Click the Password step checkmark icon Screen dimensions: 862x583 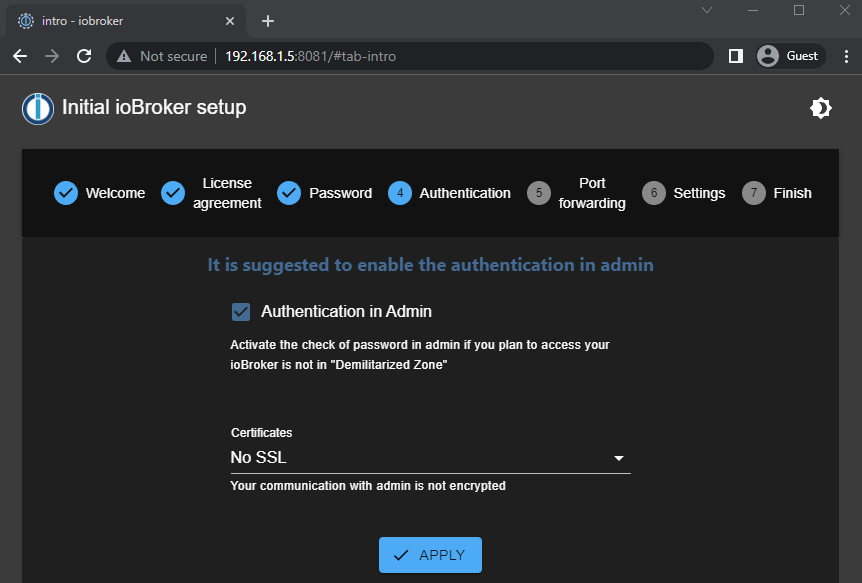[x=289, y=193]
